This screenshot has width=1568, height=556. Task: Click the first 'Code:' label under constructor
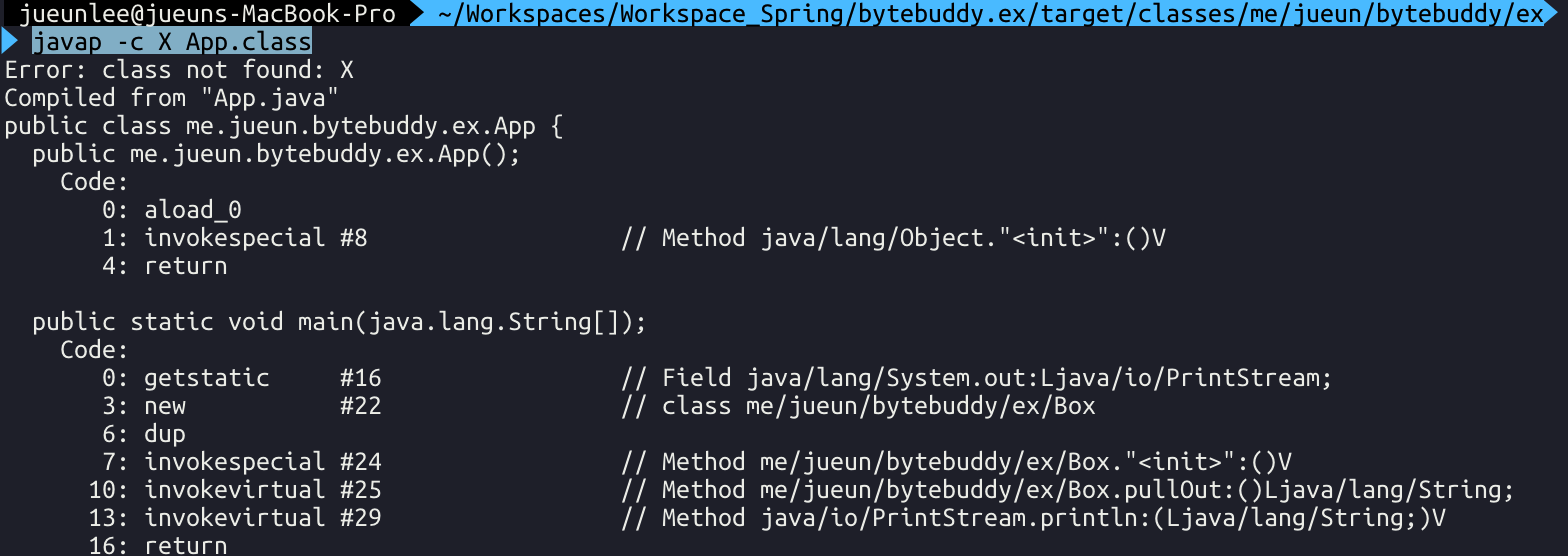click(x=95, y=182)
